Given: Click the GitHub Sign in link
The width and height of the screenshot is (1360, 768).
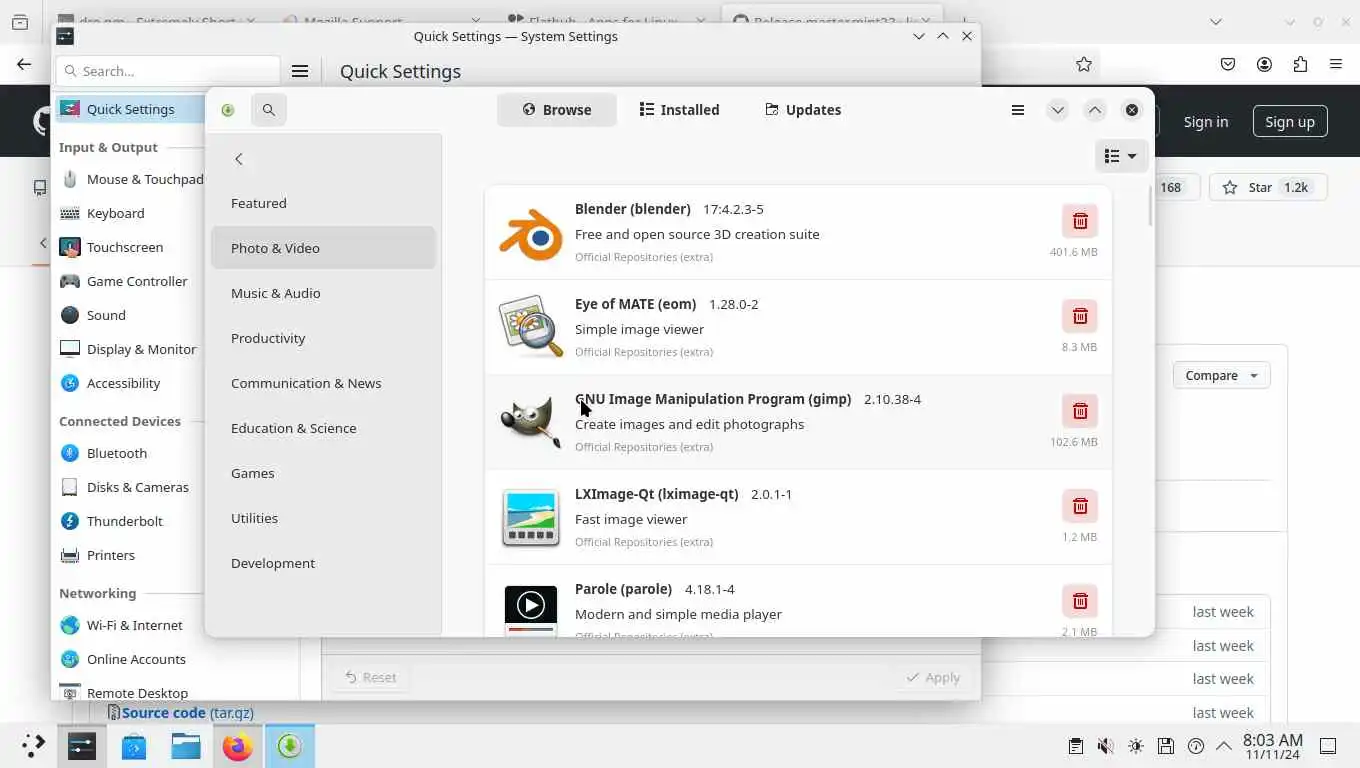Looking at the screenshot, I should pyautogui.click(x=1205, y=122).
